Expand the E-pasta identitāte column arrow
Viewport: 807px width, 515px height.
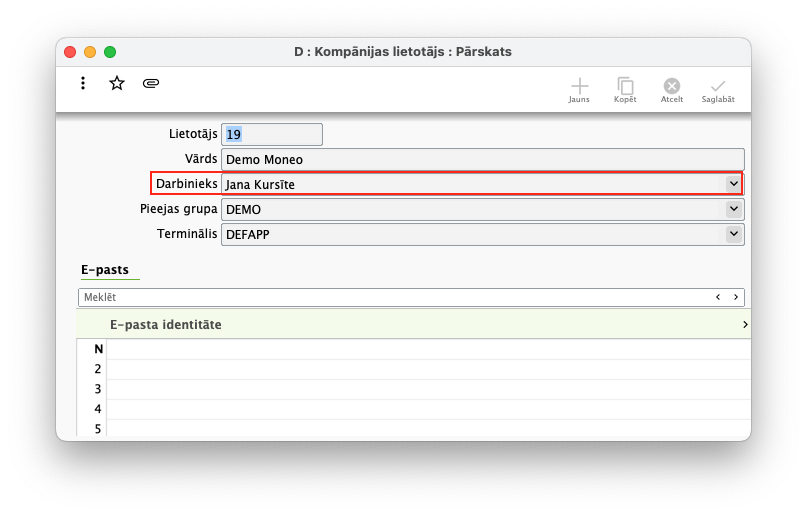pyautogui.click(x=744, y=325)
